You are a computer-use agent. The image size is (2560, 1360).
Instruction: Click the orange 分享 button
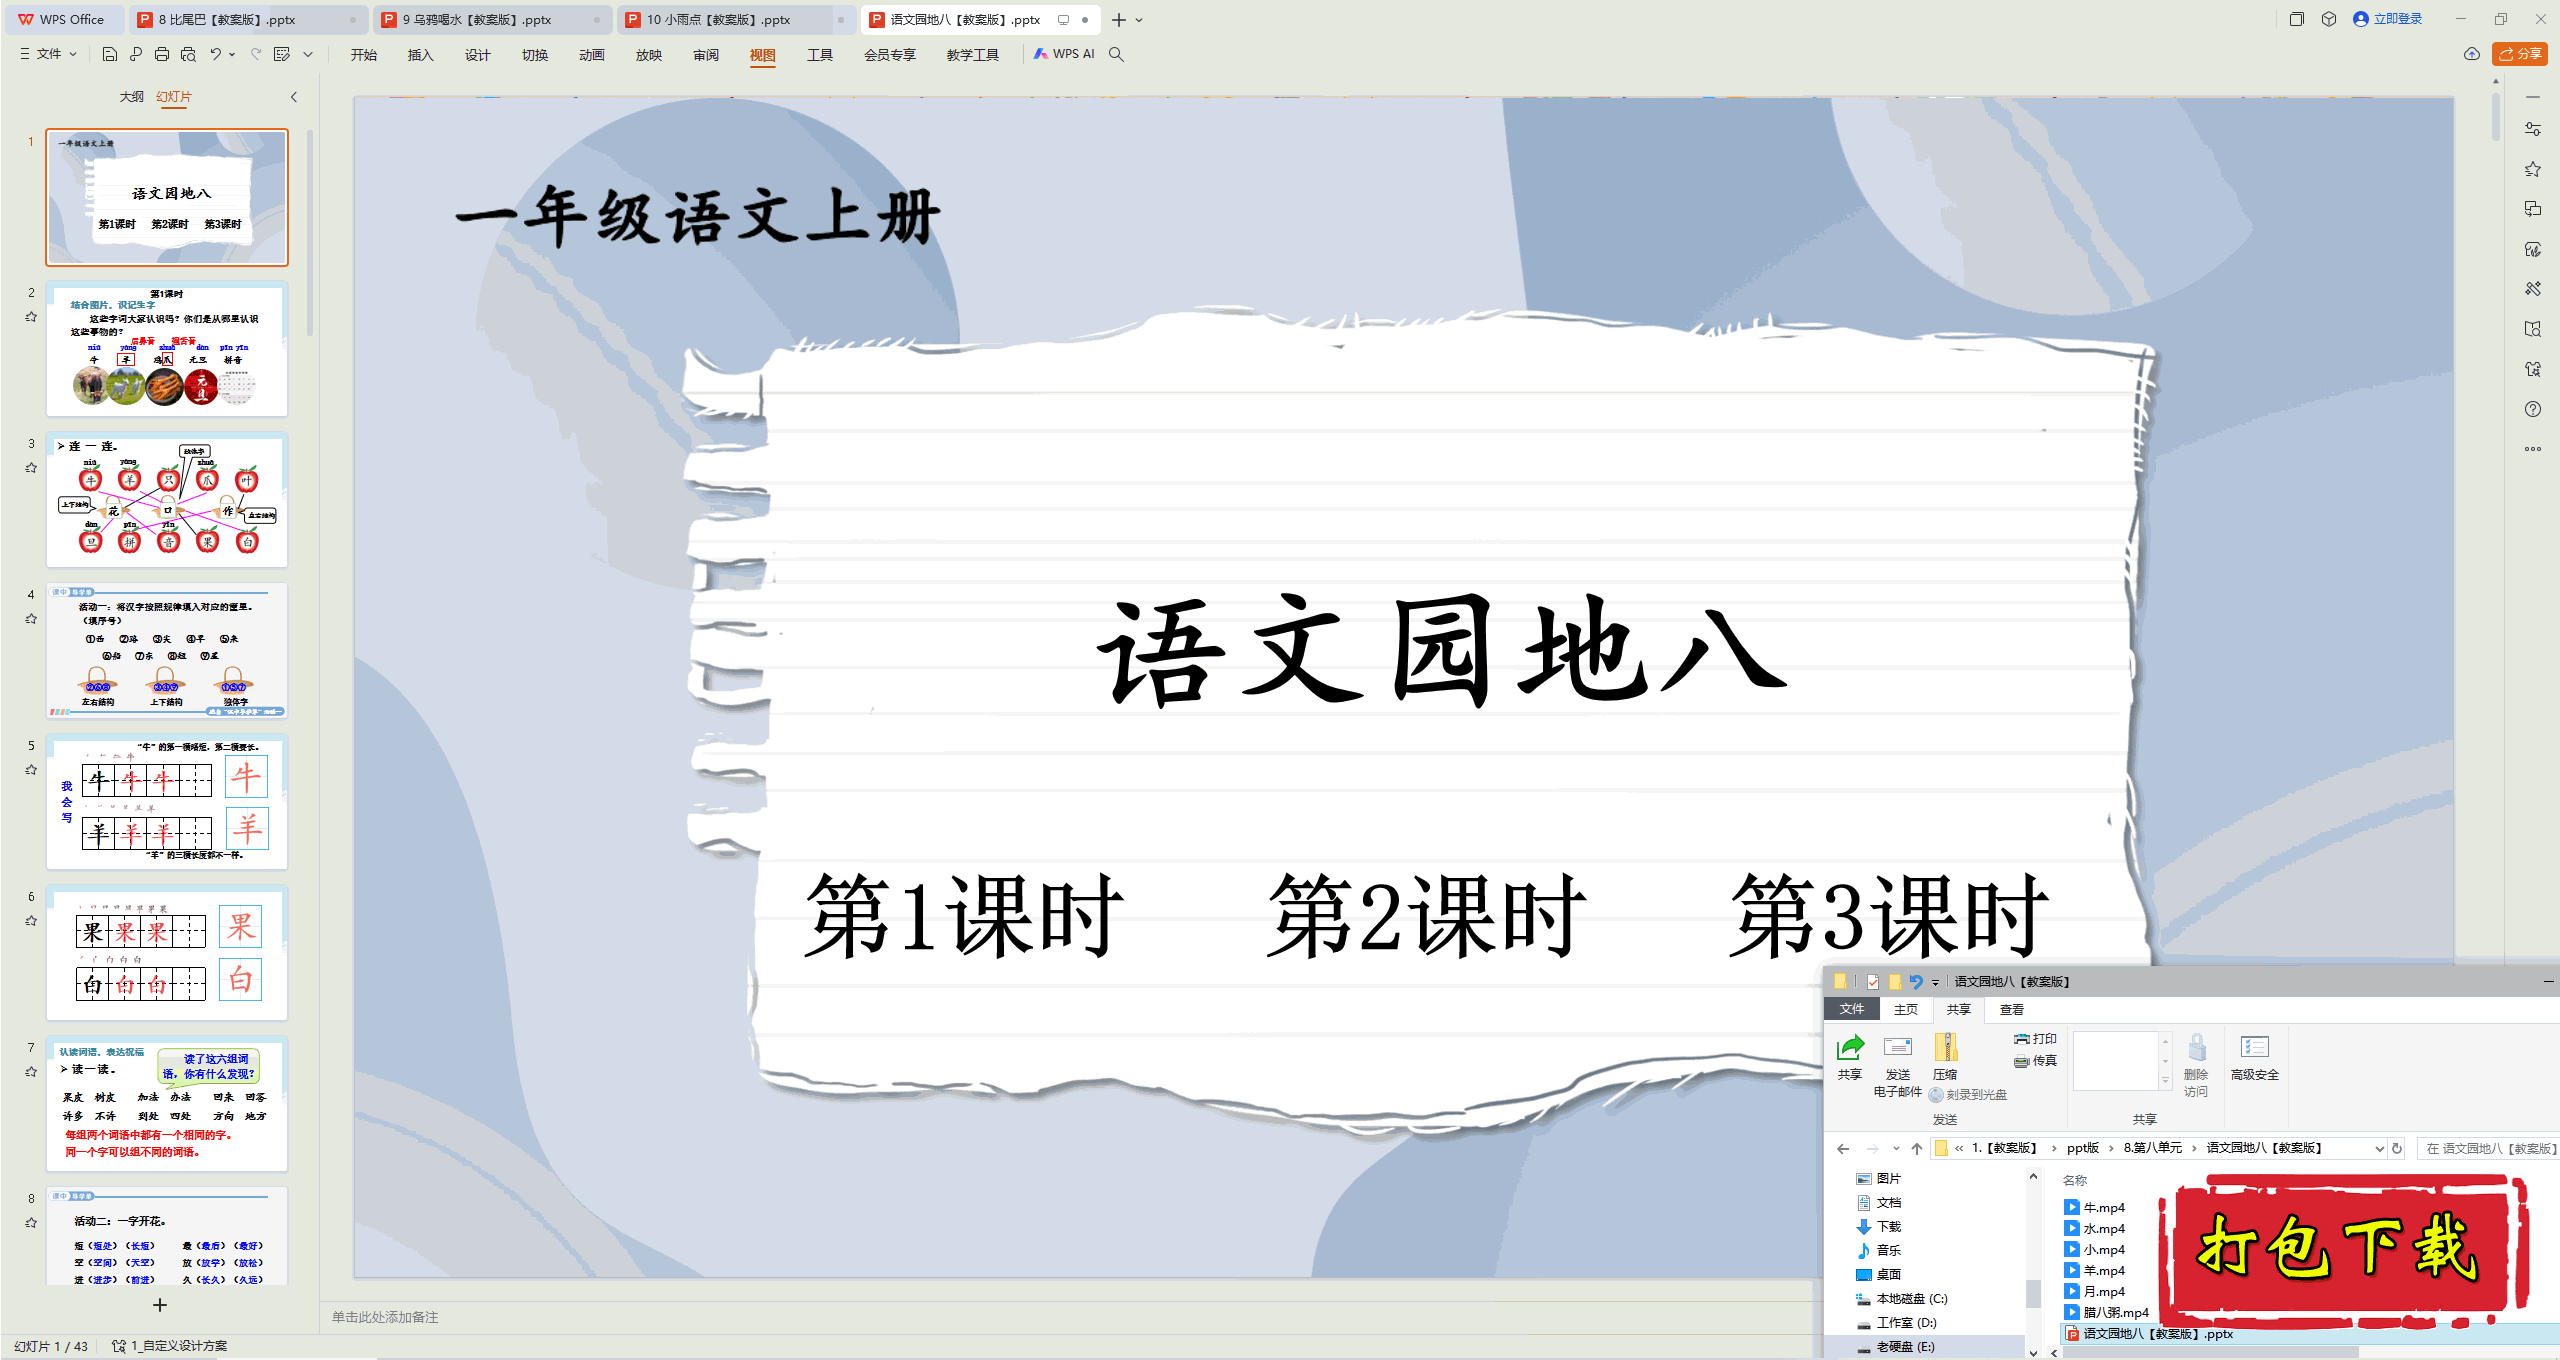[x=2520, y=54]
